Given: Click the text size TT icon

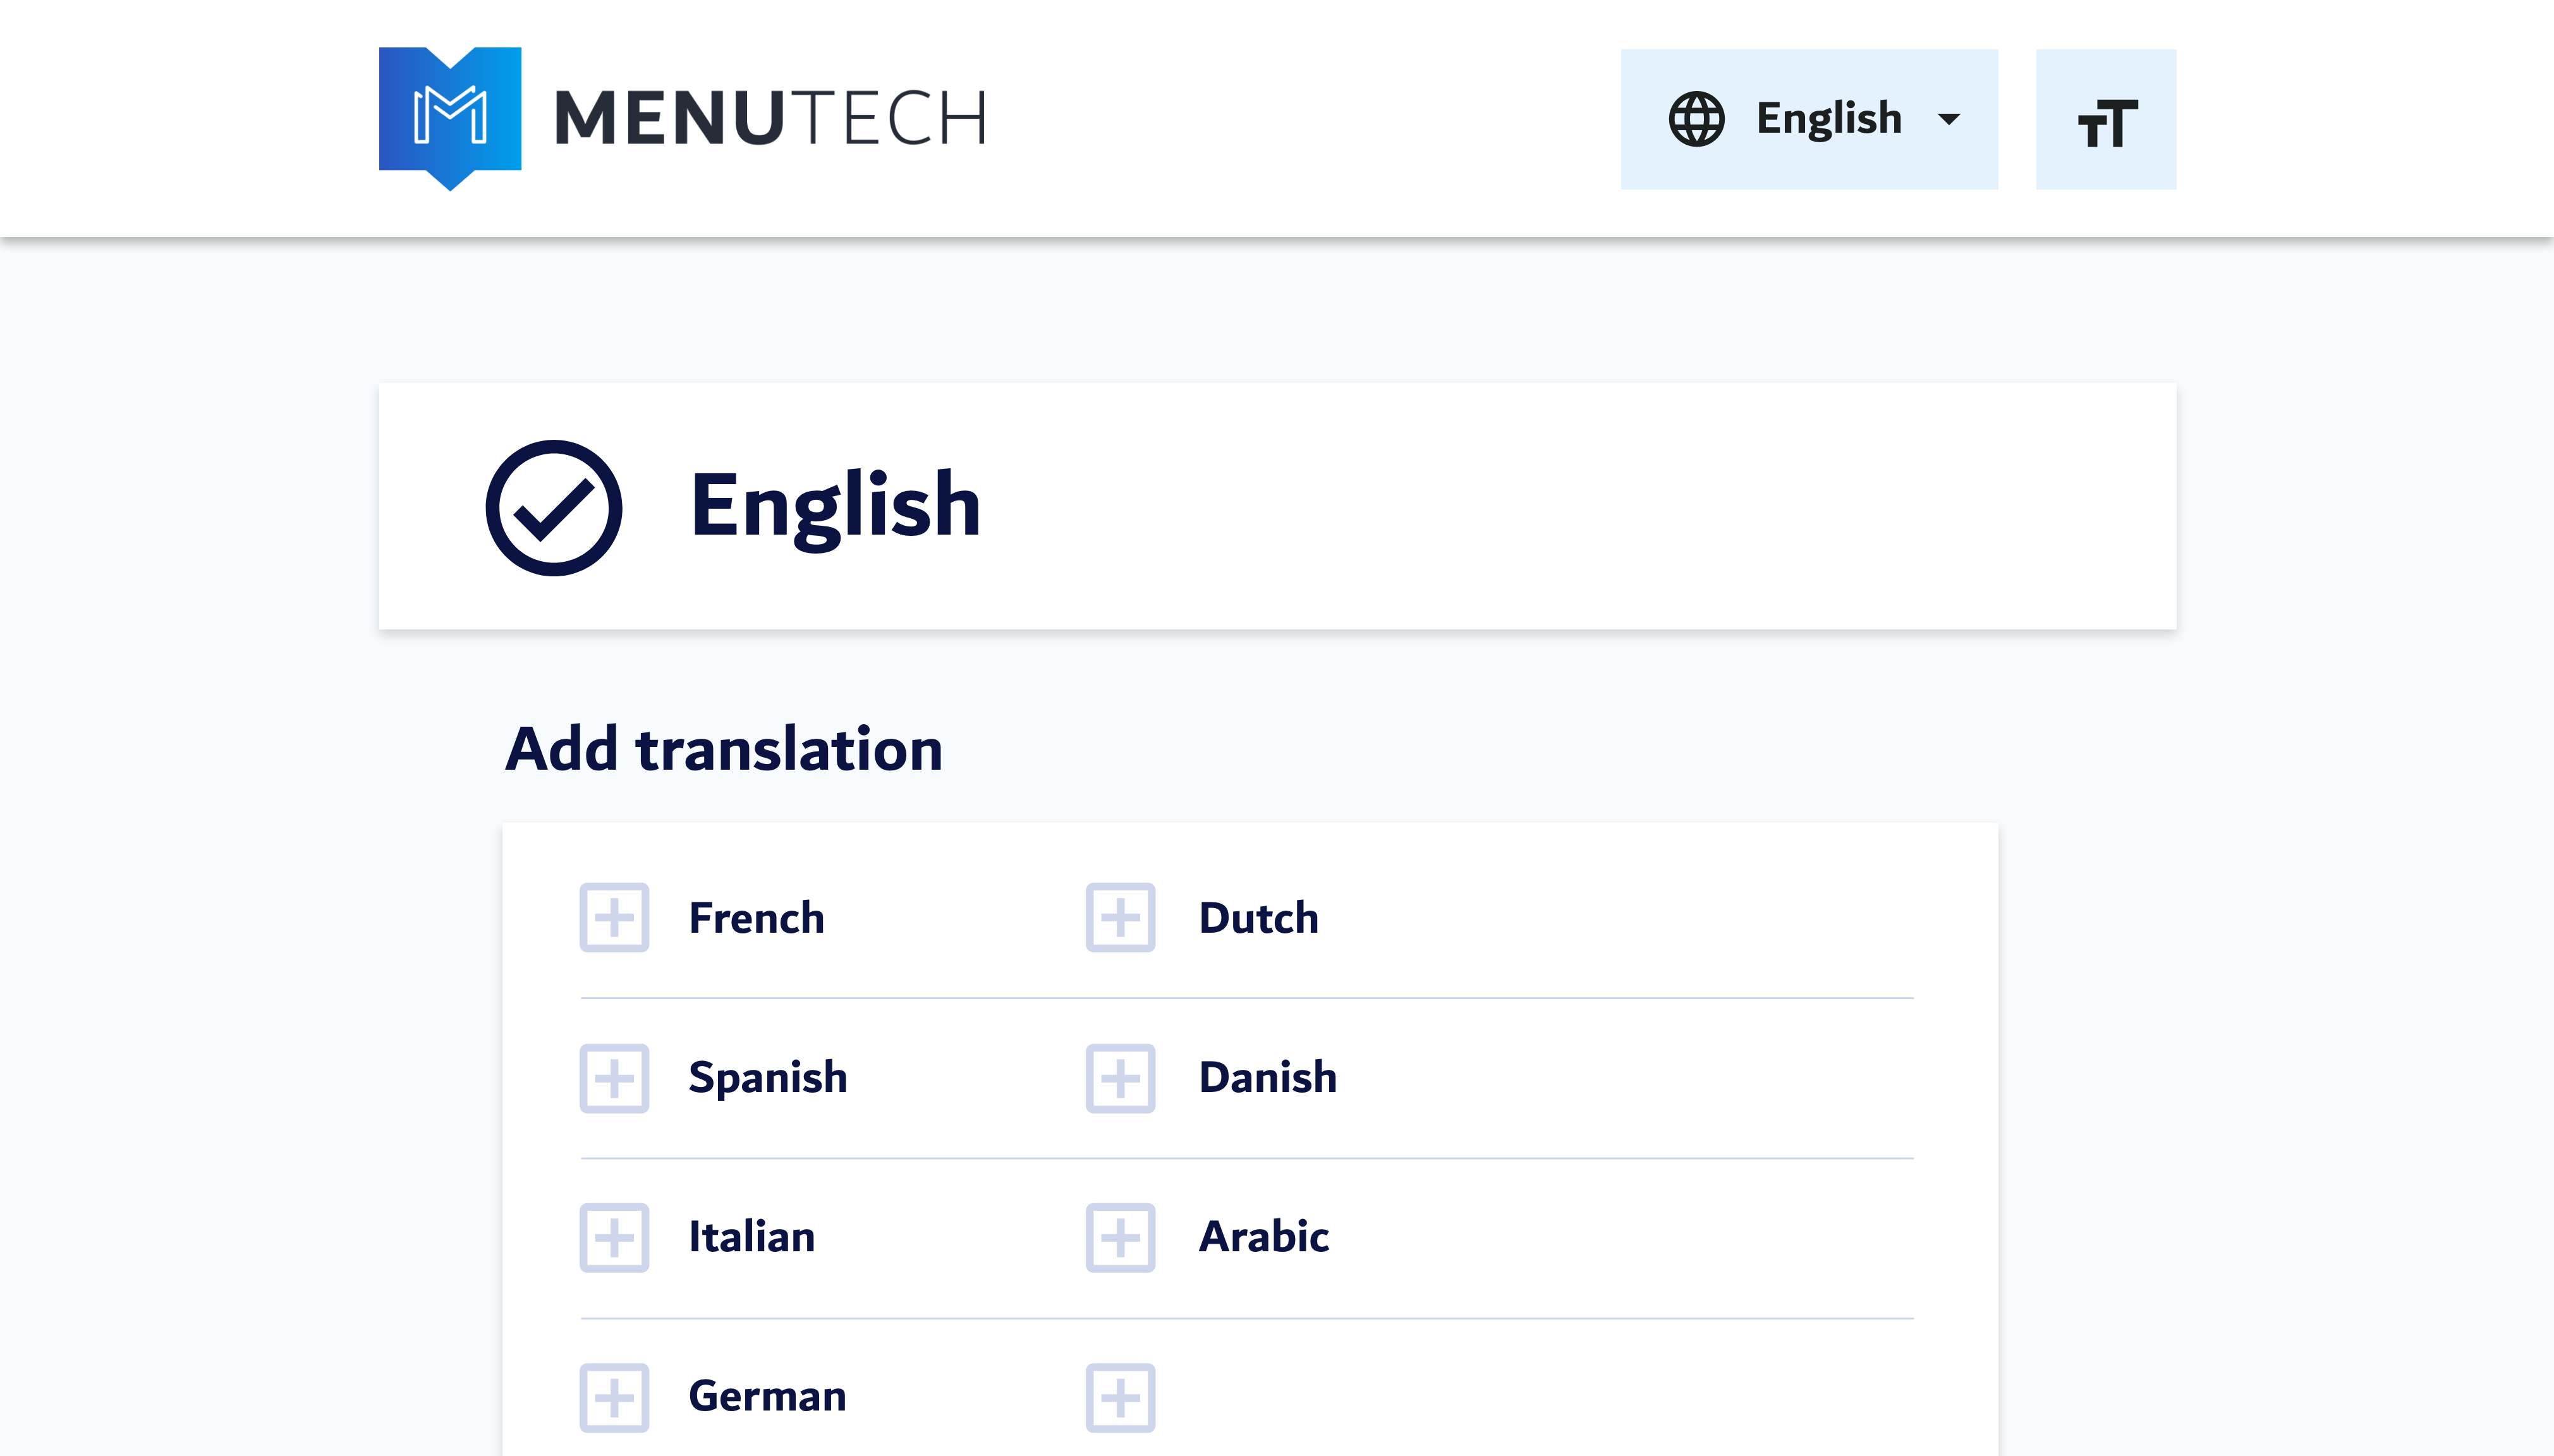Looking at the screenshot, I should (2107, 118).
